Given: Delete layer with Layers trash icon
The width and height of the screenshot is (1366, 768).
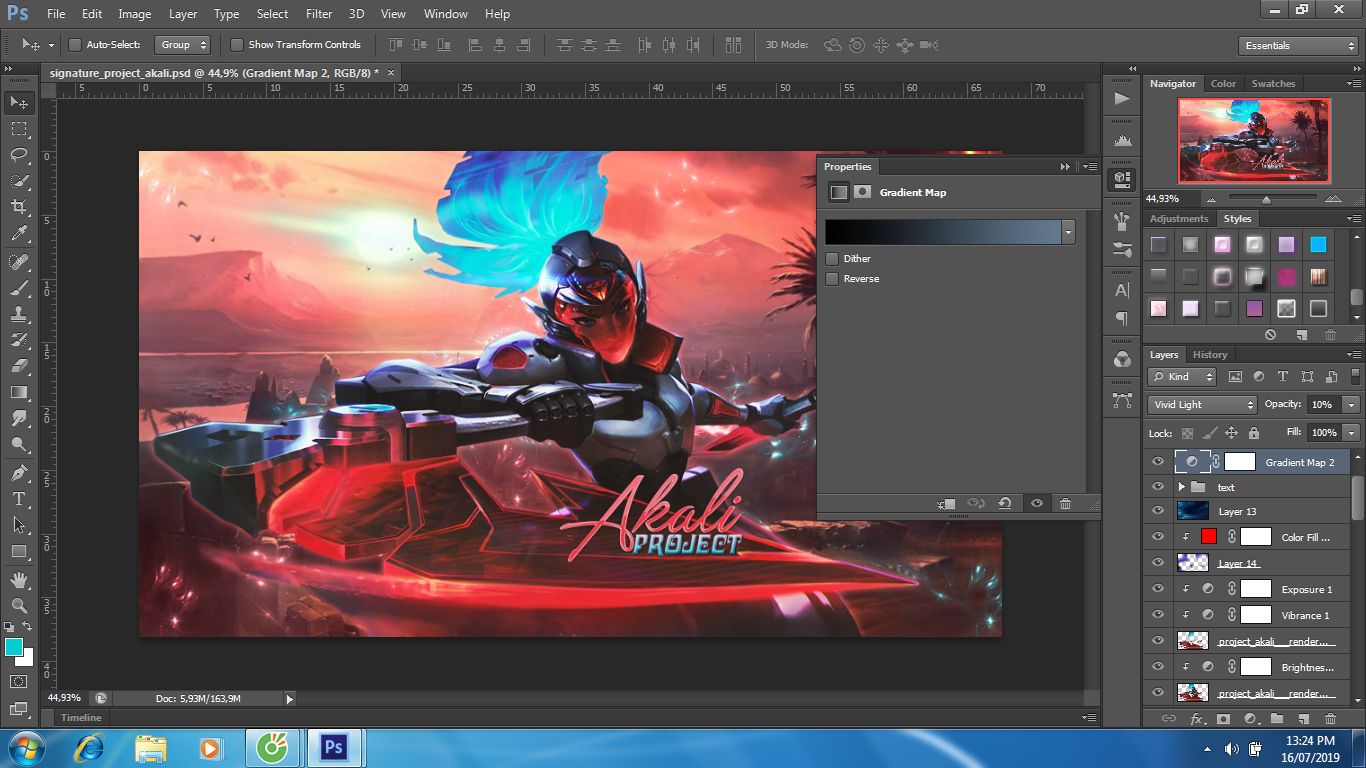Looking at the screenshot, I should click(x=1330, y=718).
